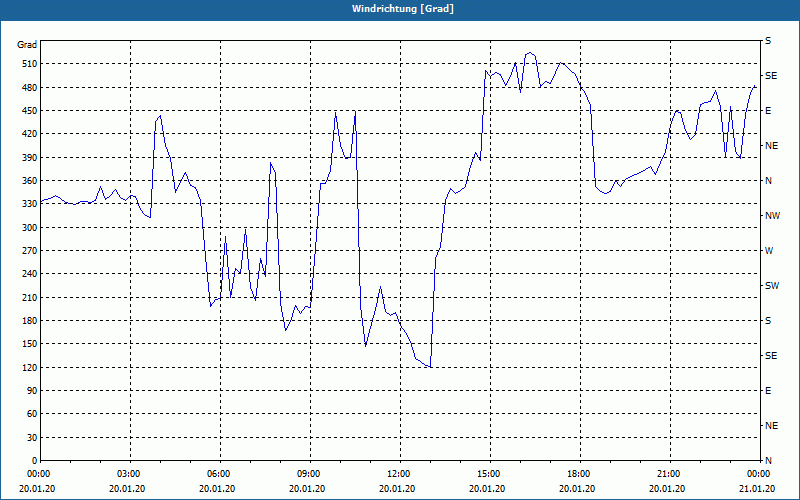
Task: Click the 120 y-axis label
Action: tap(29, 367)
